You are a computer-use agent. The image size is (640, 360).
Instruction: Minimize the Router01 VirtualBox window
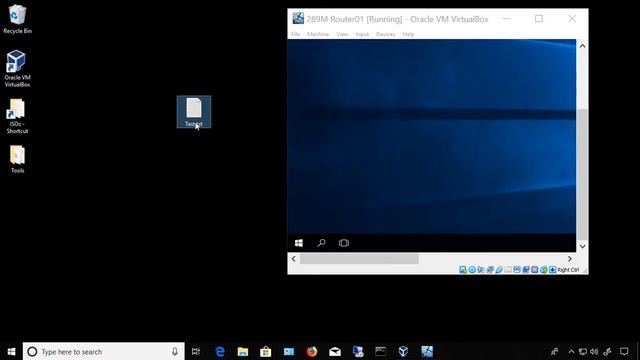tap(507, 19)
